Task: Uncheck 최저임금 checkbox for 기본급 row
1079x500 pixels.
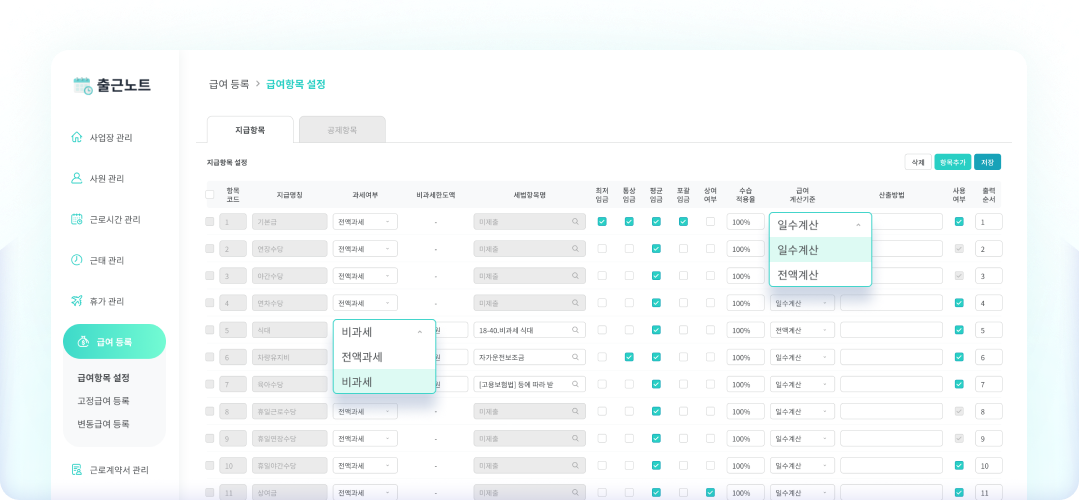Action: coord(602,222)
